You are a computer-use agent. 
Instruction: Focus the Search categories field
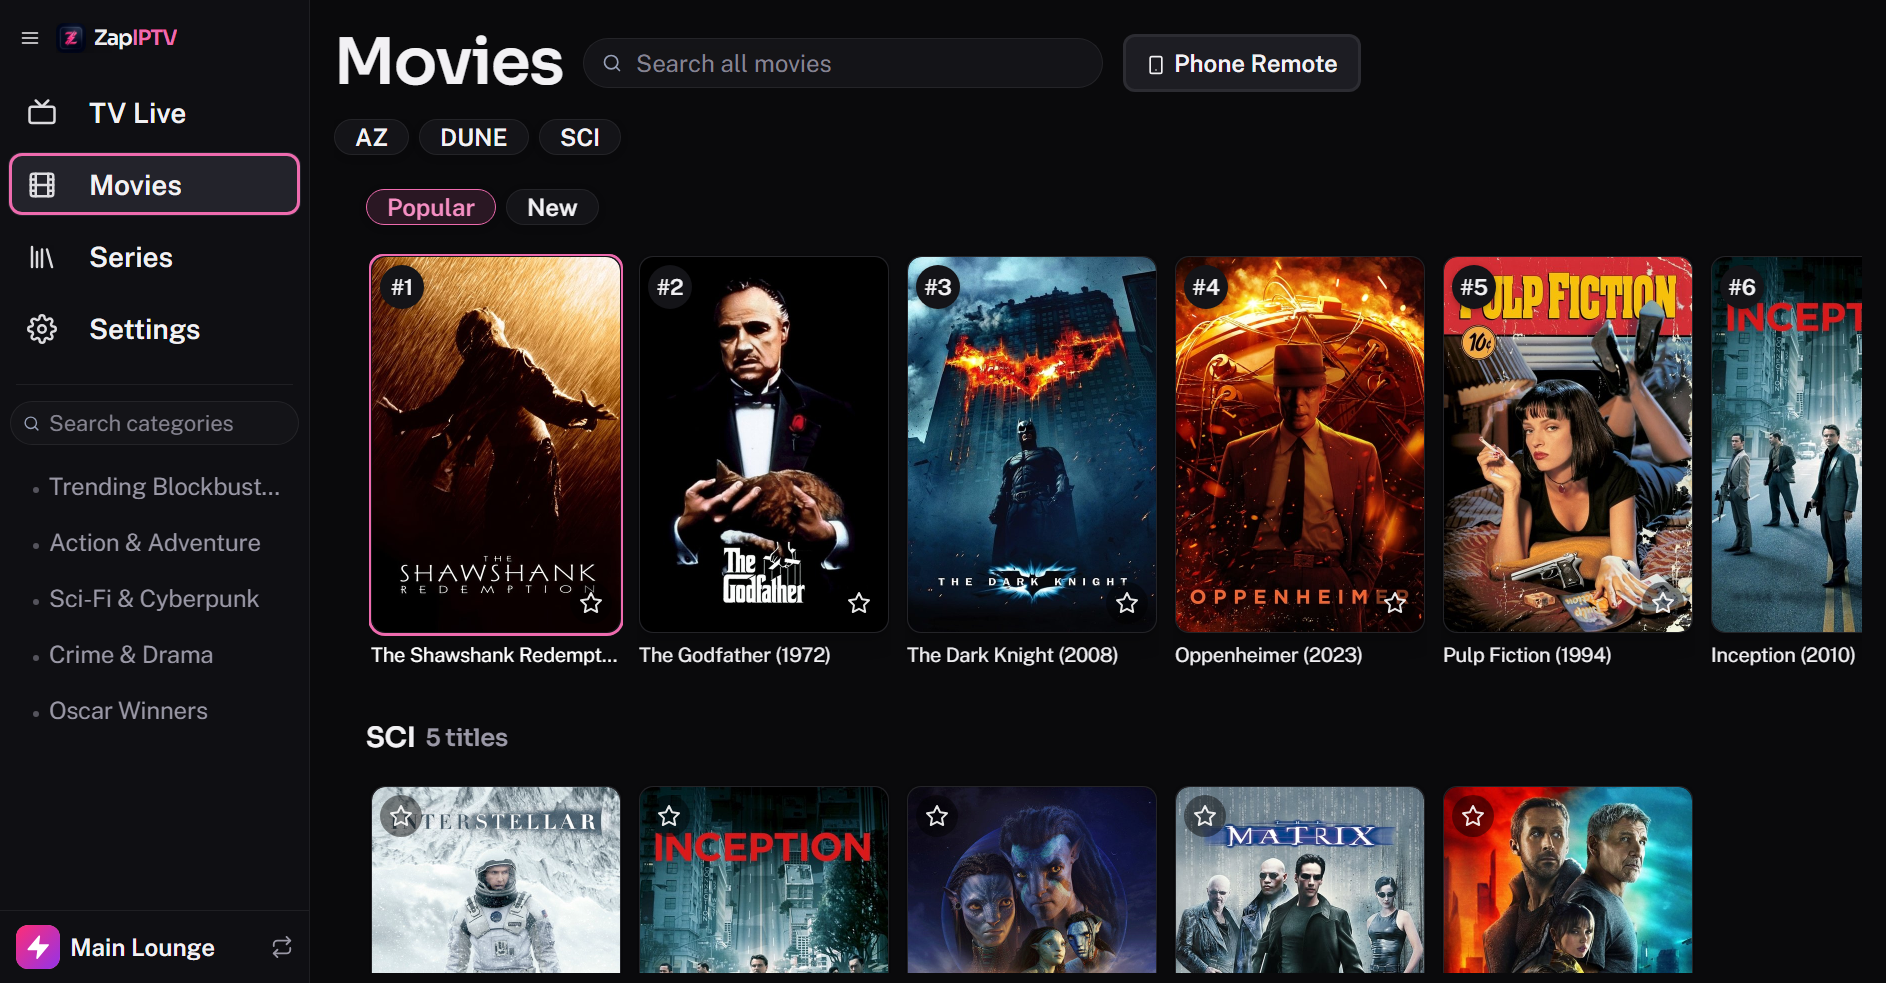click(x=154, y=423)
